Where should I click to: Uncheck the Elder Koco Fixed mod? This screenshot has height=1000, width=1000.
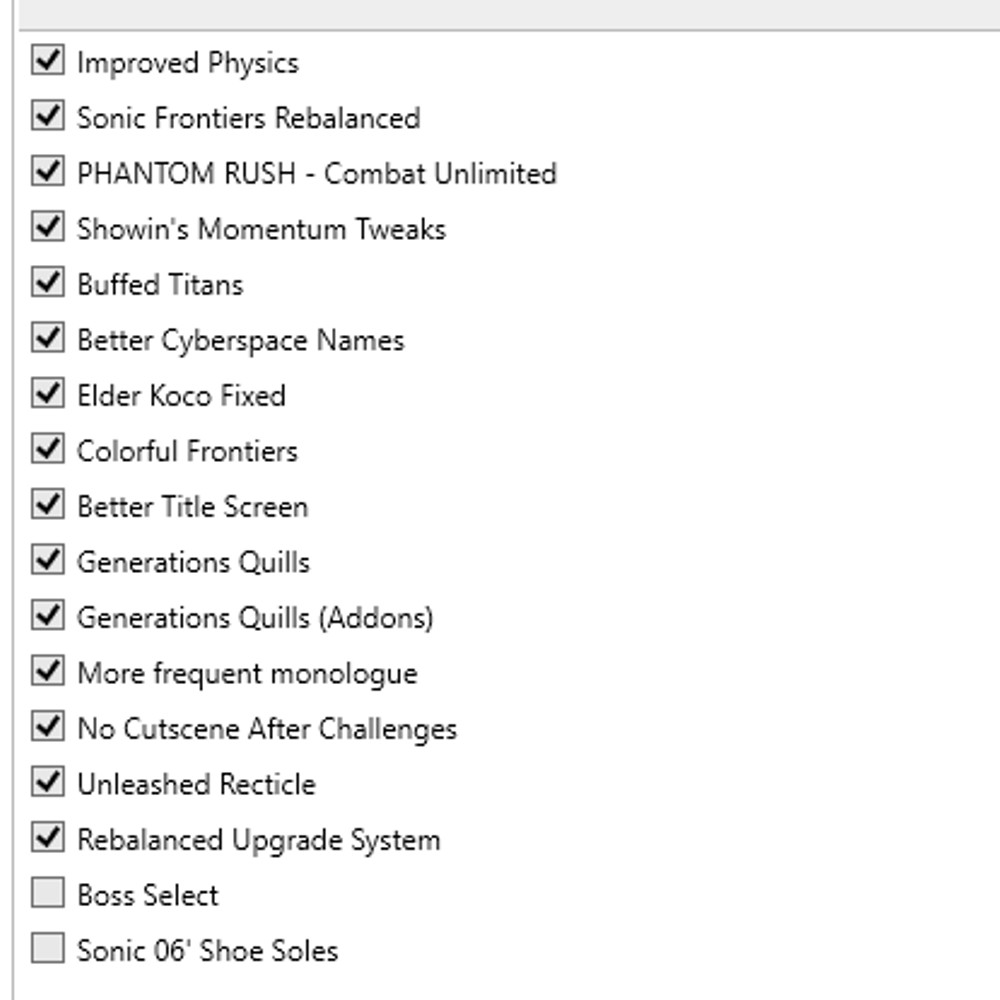(x=46, y=395)
